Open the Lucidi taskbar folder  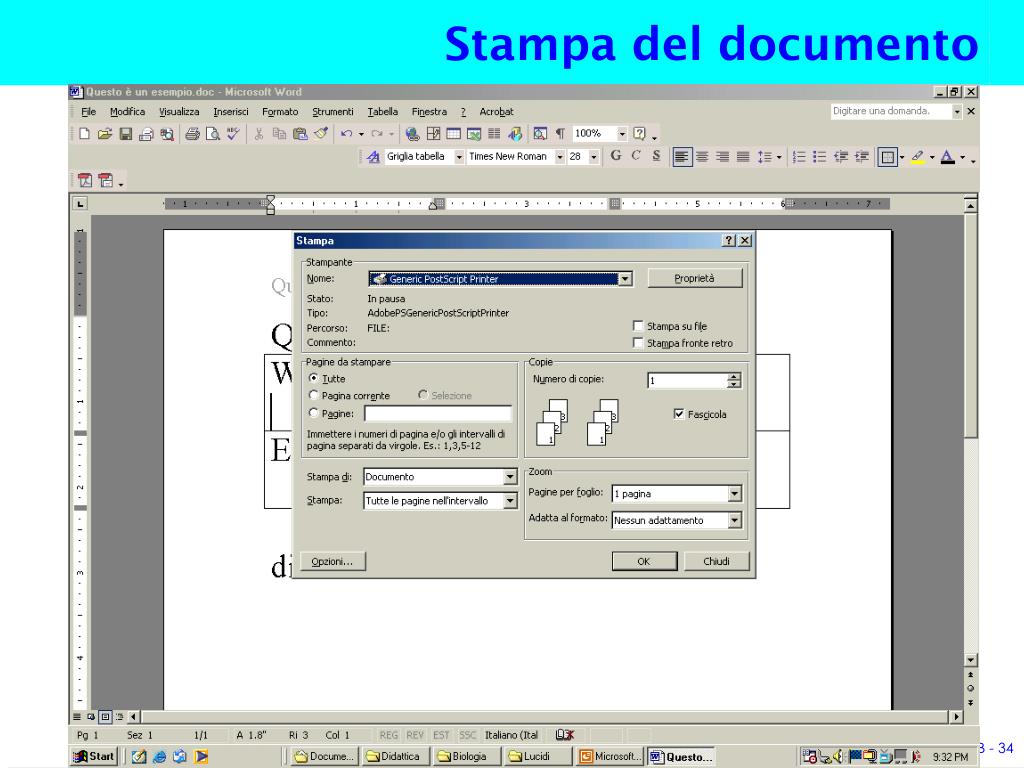537,756
